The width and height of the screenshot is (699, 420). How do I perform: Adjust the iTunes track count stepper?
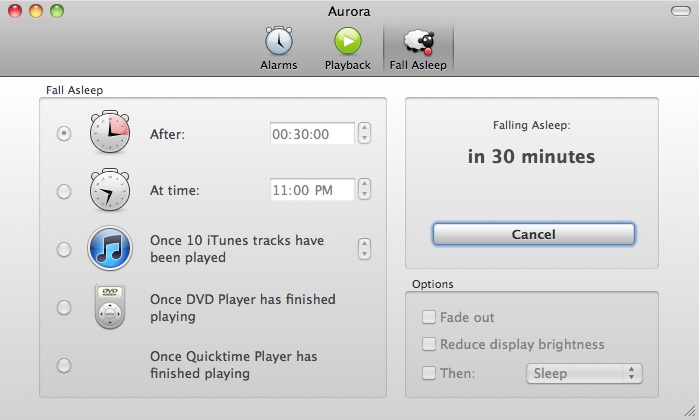click(x=364, y=249)
